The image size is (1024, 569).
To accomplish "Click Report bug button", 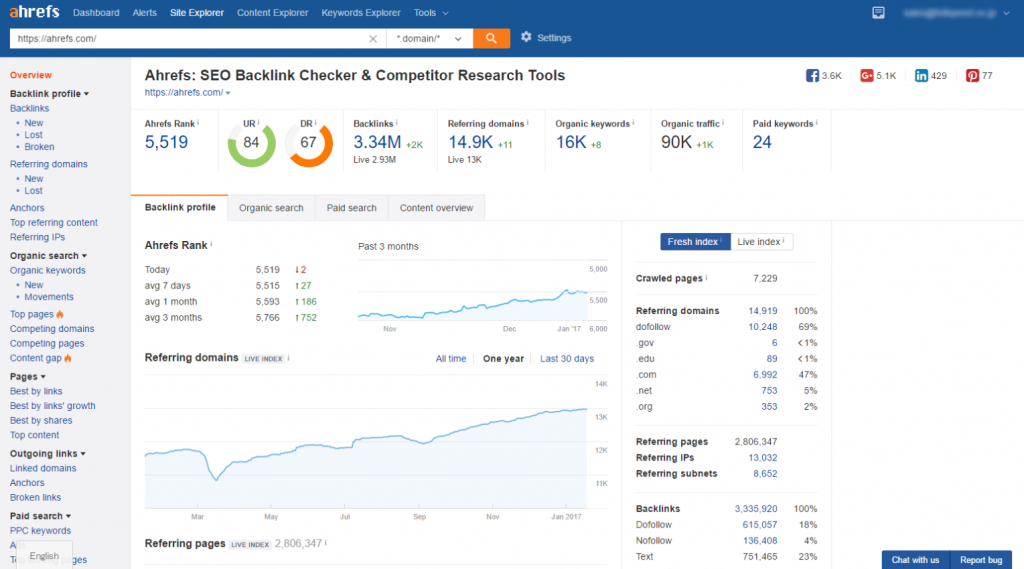I will pos(981,560).
